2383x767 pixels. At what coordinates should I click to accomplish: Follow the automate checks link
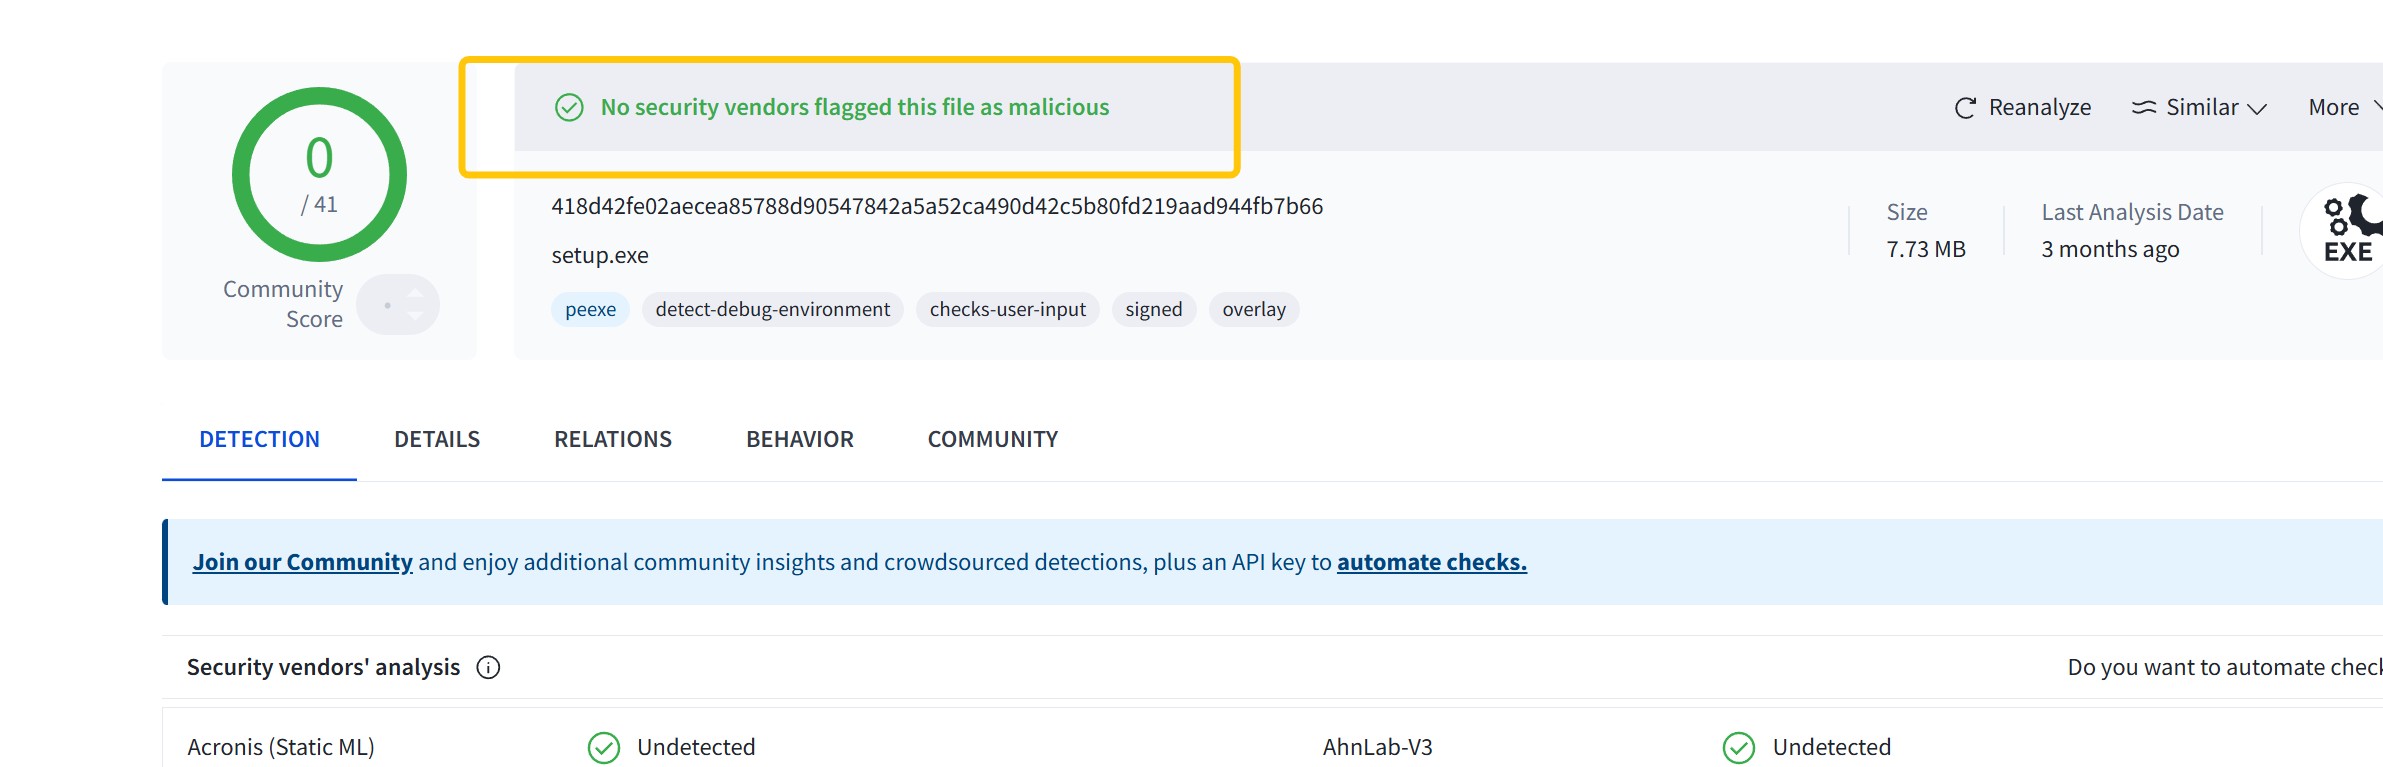click(1432, 562)
